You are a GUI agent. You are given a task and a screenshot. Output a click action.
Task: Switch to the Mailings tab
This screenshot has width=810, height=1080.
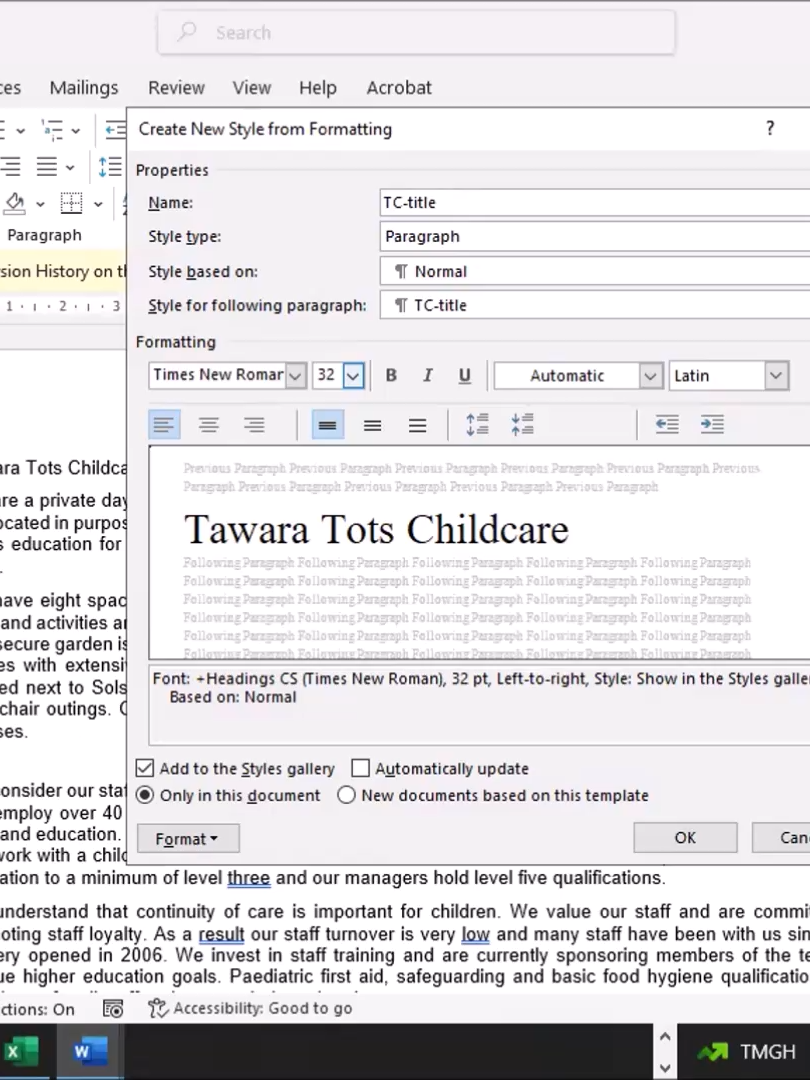click(x=84, y=88)
